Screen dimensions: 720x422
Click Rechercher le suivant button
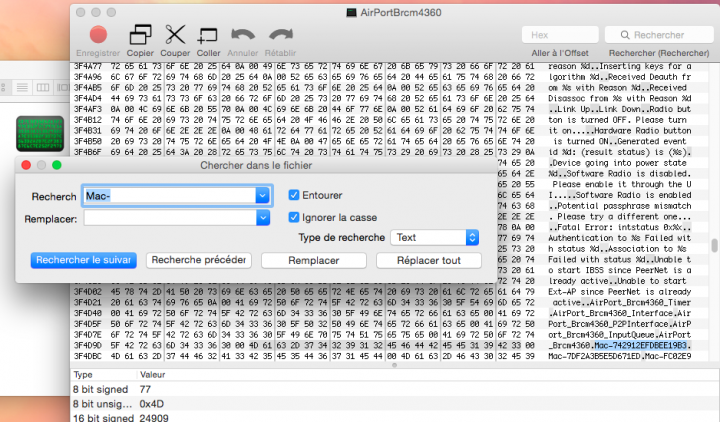84,260
